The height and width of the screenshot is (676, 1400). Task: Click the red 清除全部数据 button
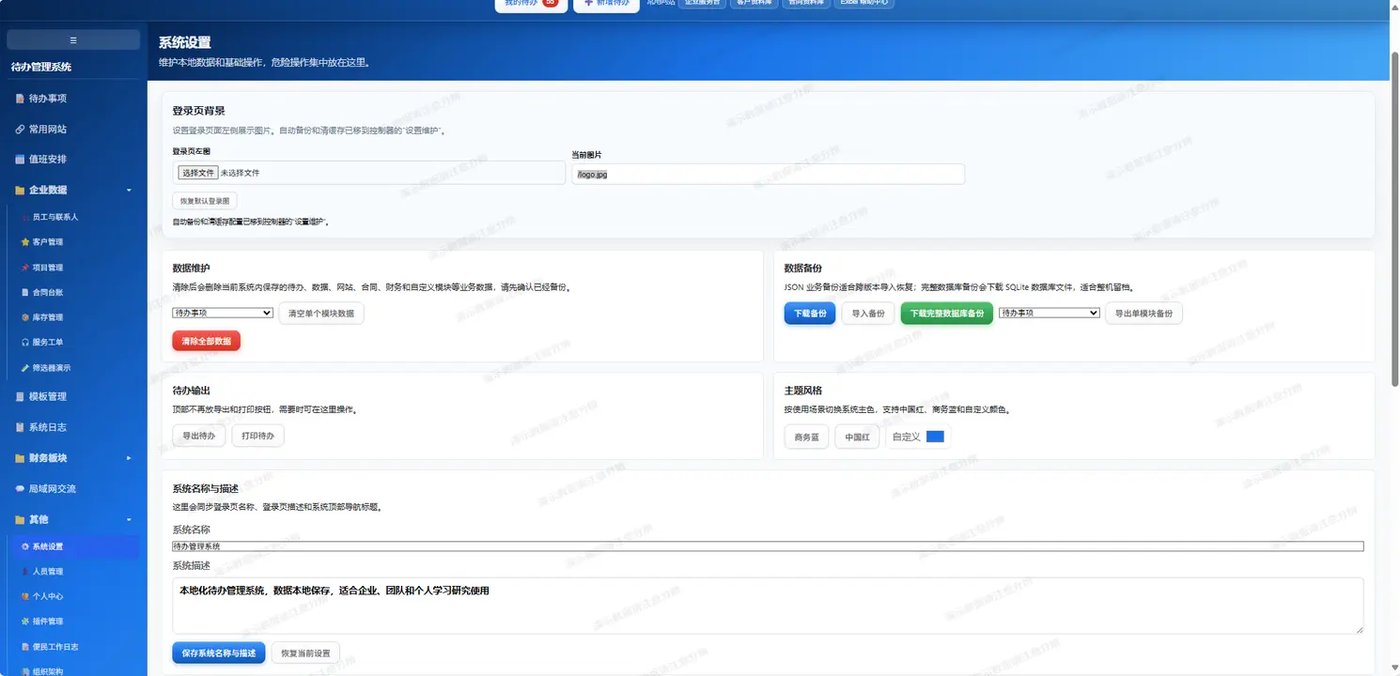pos(207,341)
